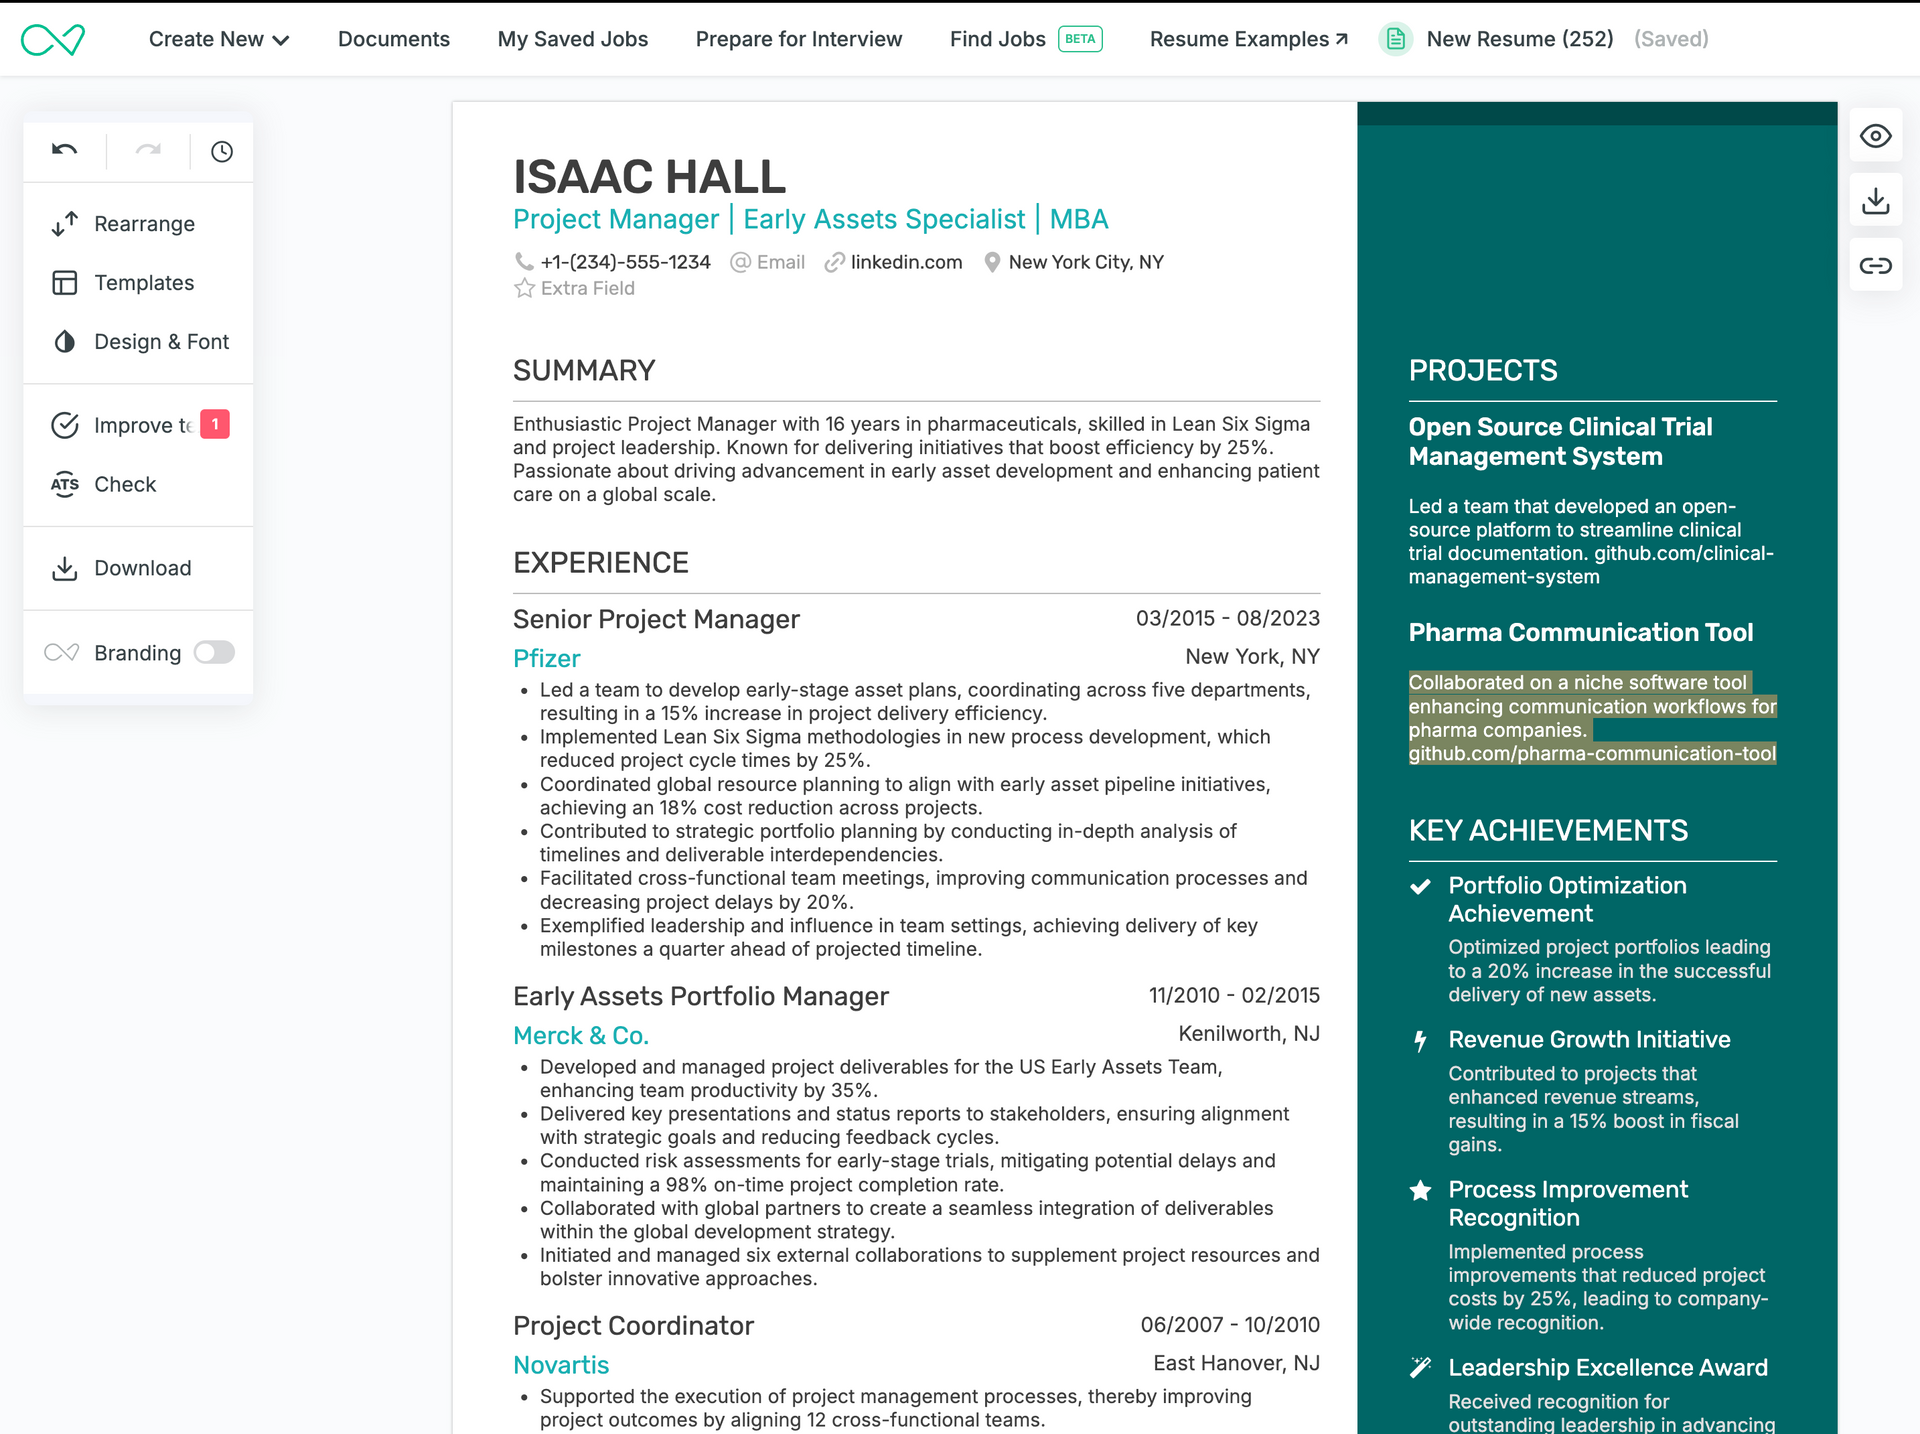
Task: Copy share link via chain icon
Action: click(1875, 265)
